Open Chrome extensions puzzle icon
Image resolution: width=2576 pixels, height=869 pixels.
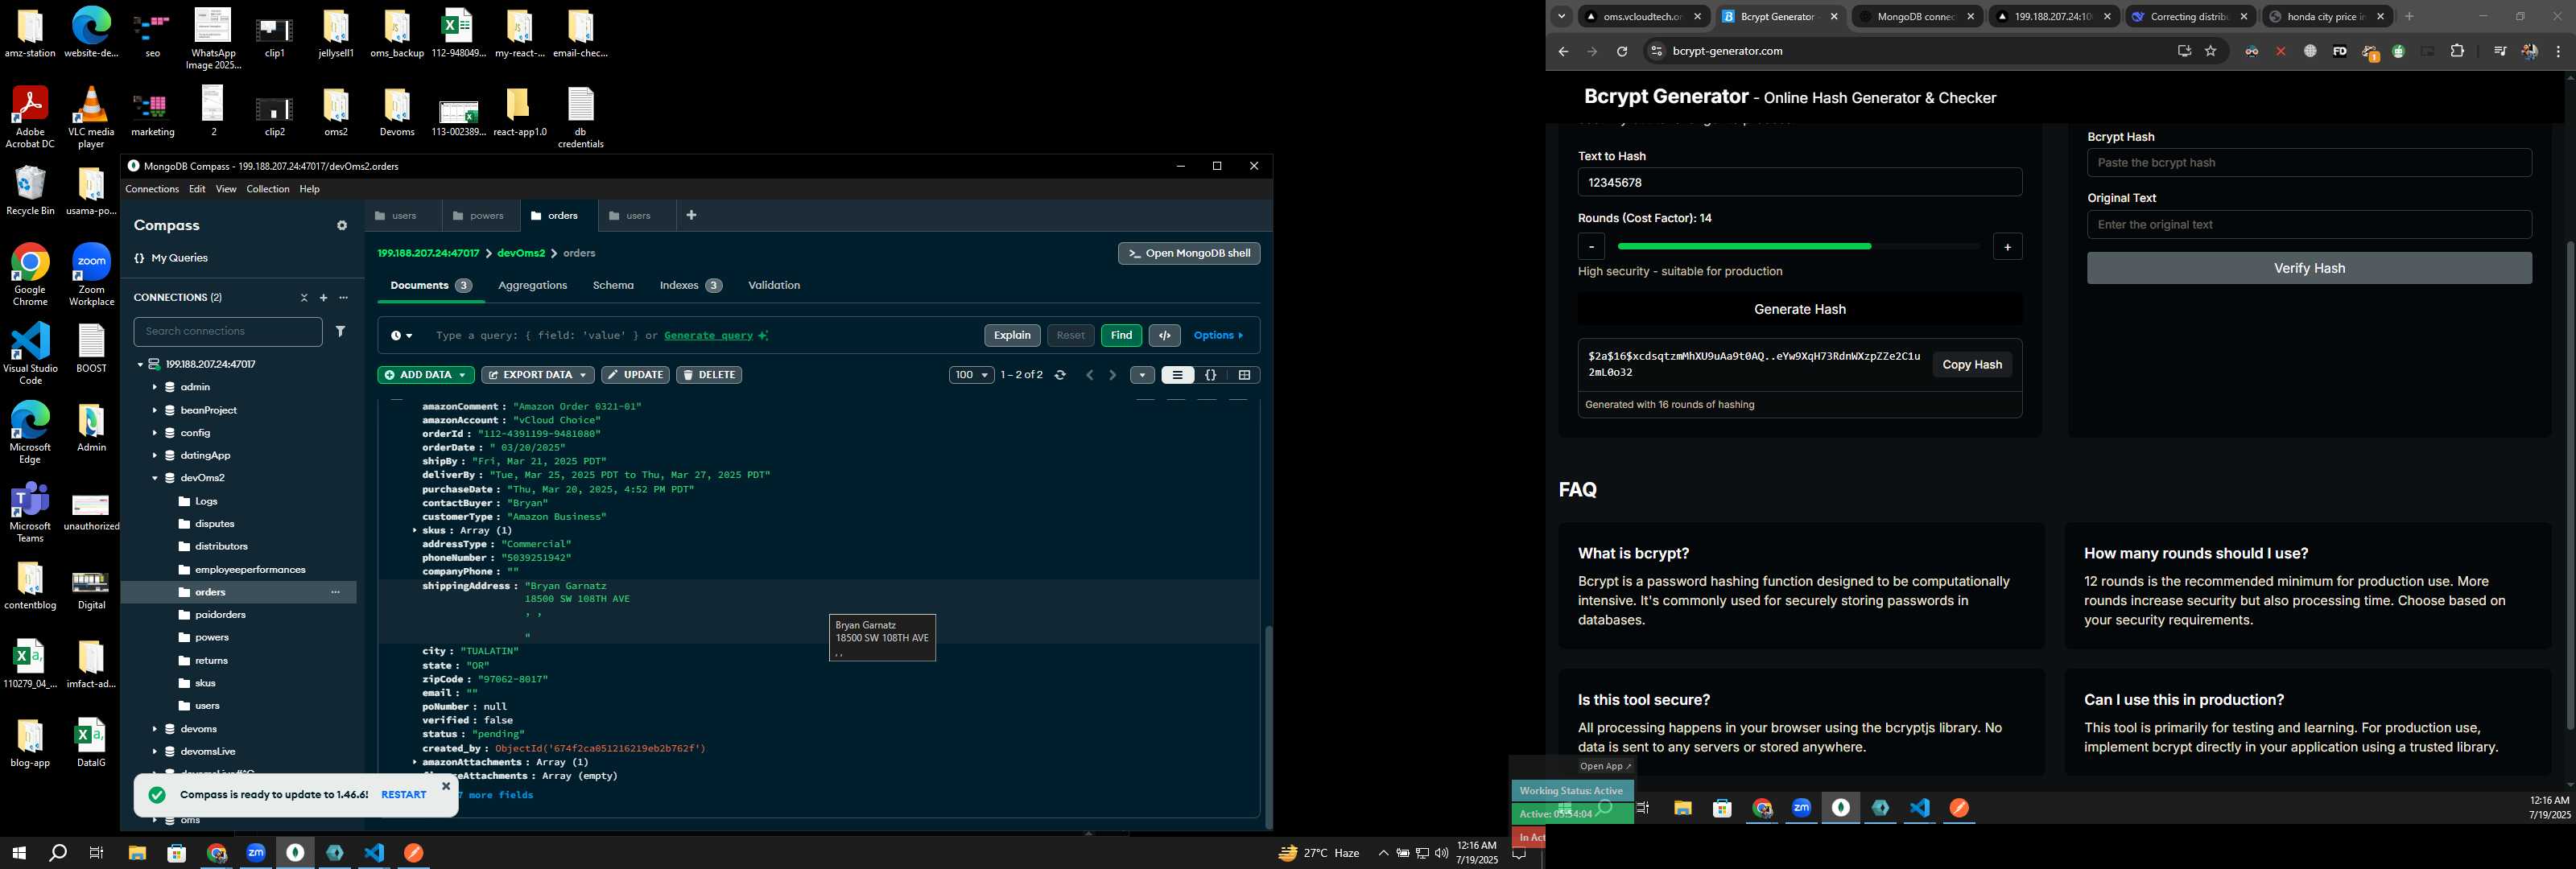[x=2457, y=51]
